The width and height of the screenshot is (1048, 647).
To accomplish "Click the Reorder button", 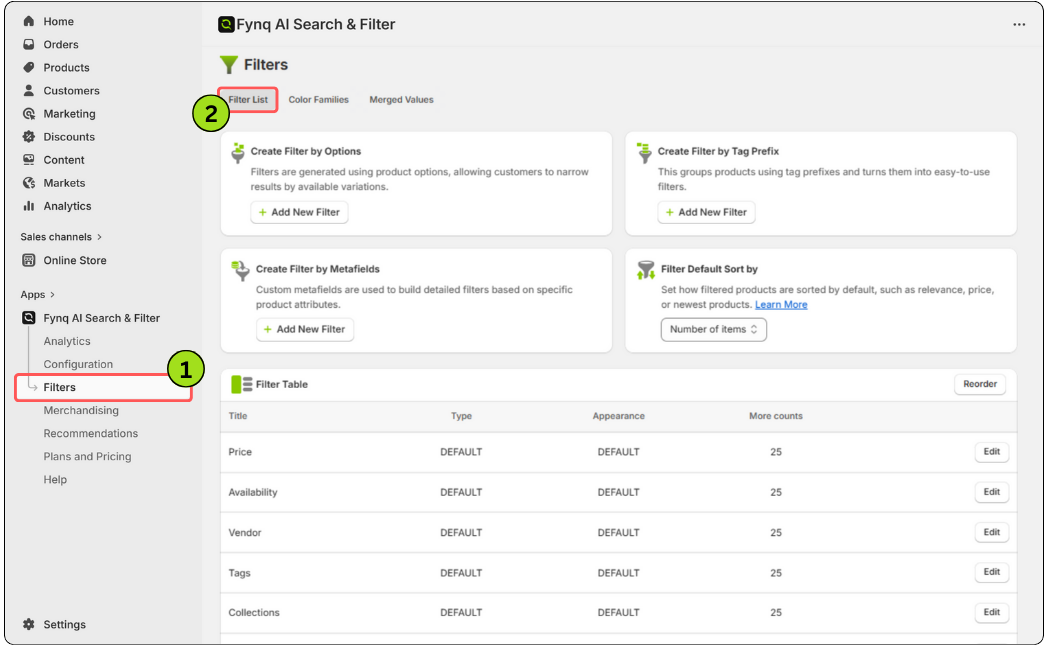I will (x=979, y=384).
